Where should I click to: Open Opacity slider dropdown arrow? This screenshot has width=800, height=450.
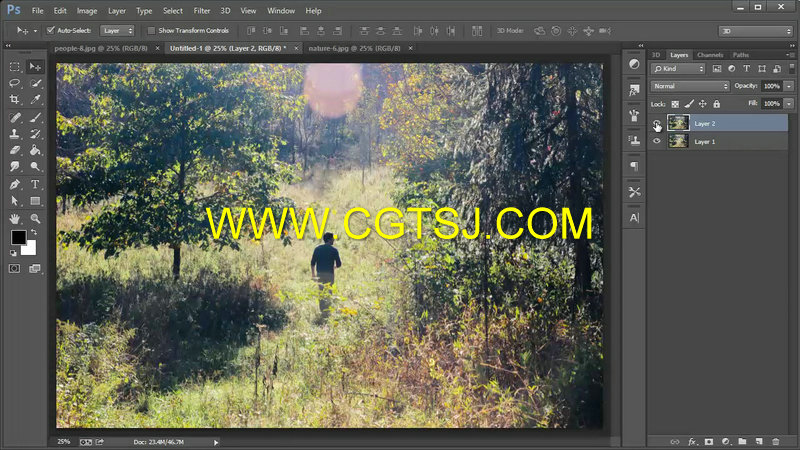[789, 86]
